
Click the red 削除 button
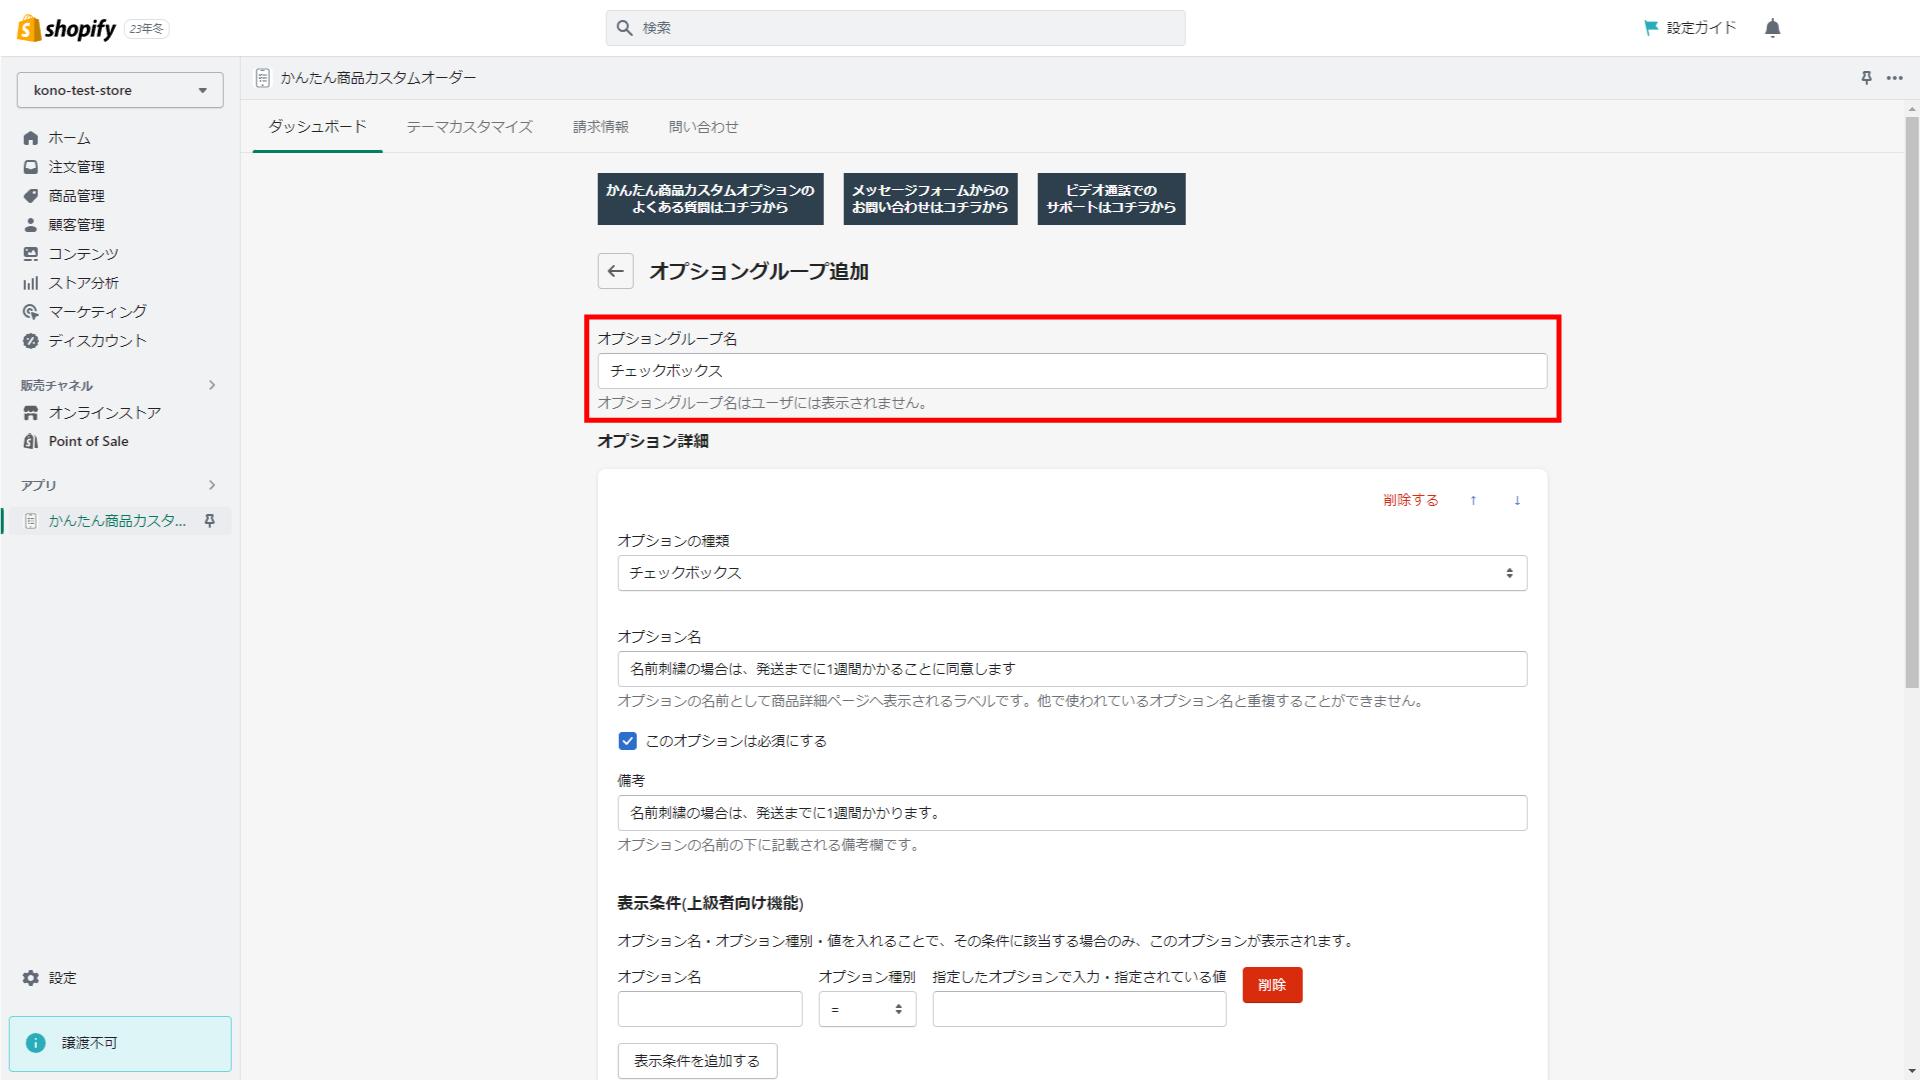click(1271, 985)
